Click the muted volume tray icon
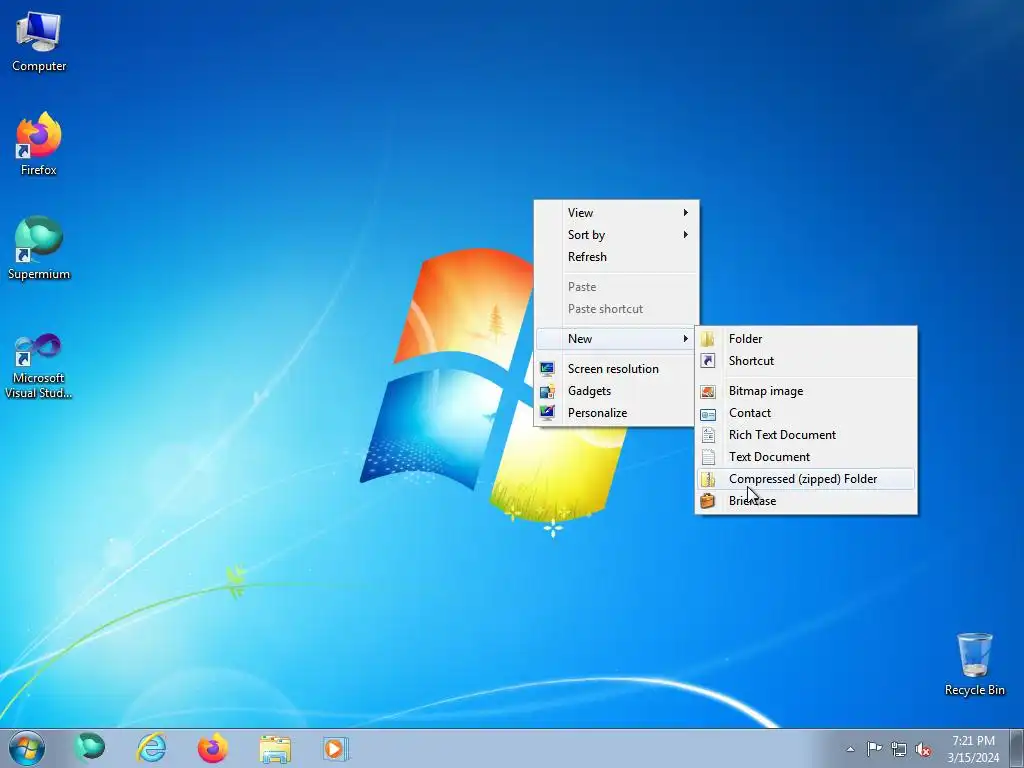The image size is (1024, 768). (923, 749)
